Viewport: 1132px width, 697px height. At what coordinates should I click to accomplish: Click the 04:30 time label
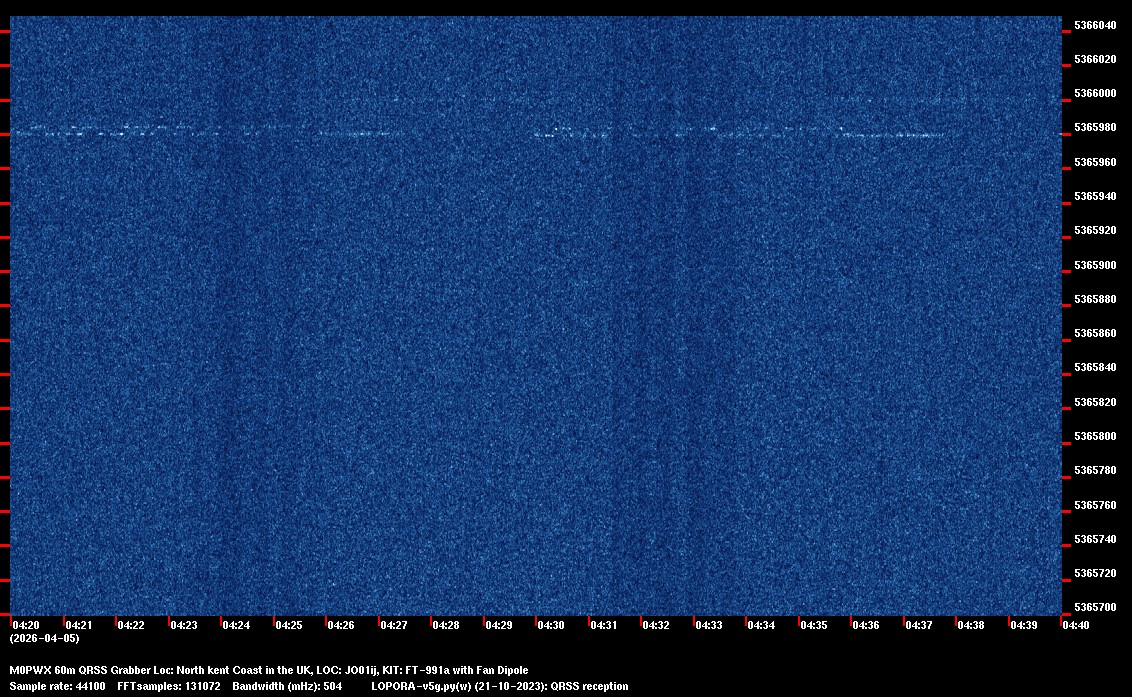[x=551, y=625]
